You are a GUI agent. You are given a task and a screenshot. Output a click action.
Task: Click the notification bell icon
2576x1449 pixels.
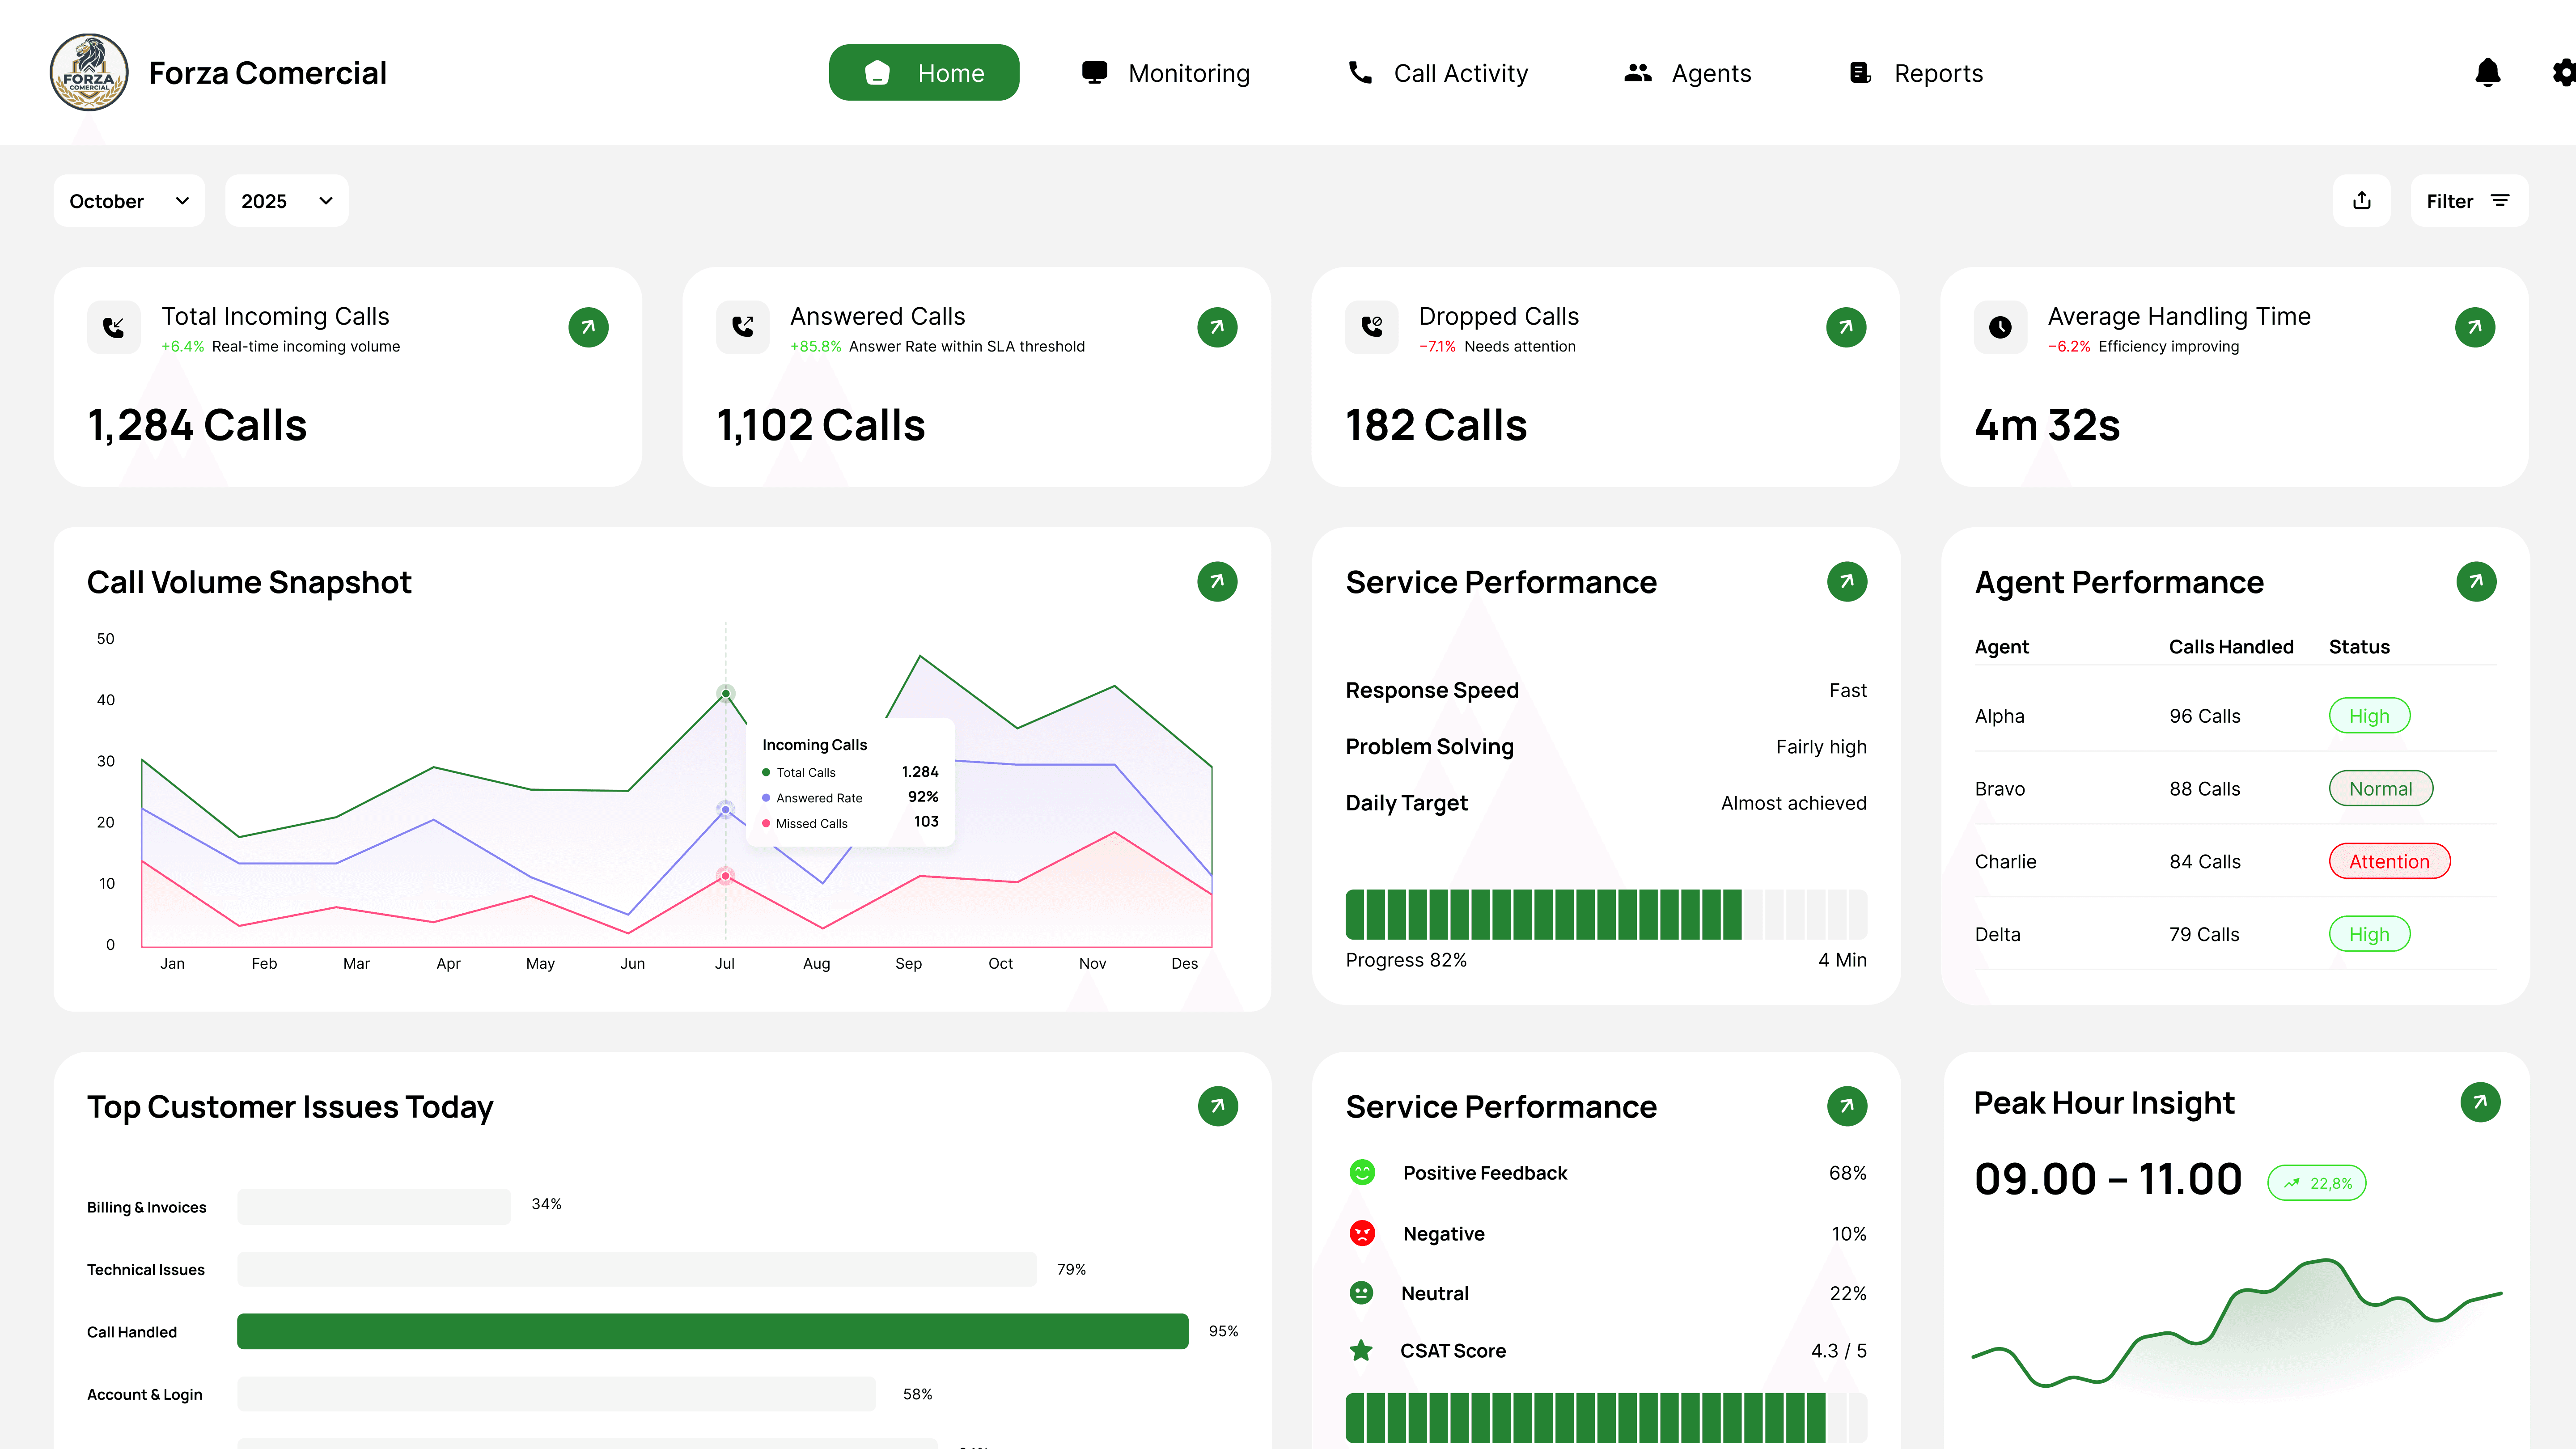point(2487,72)
